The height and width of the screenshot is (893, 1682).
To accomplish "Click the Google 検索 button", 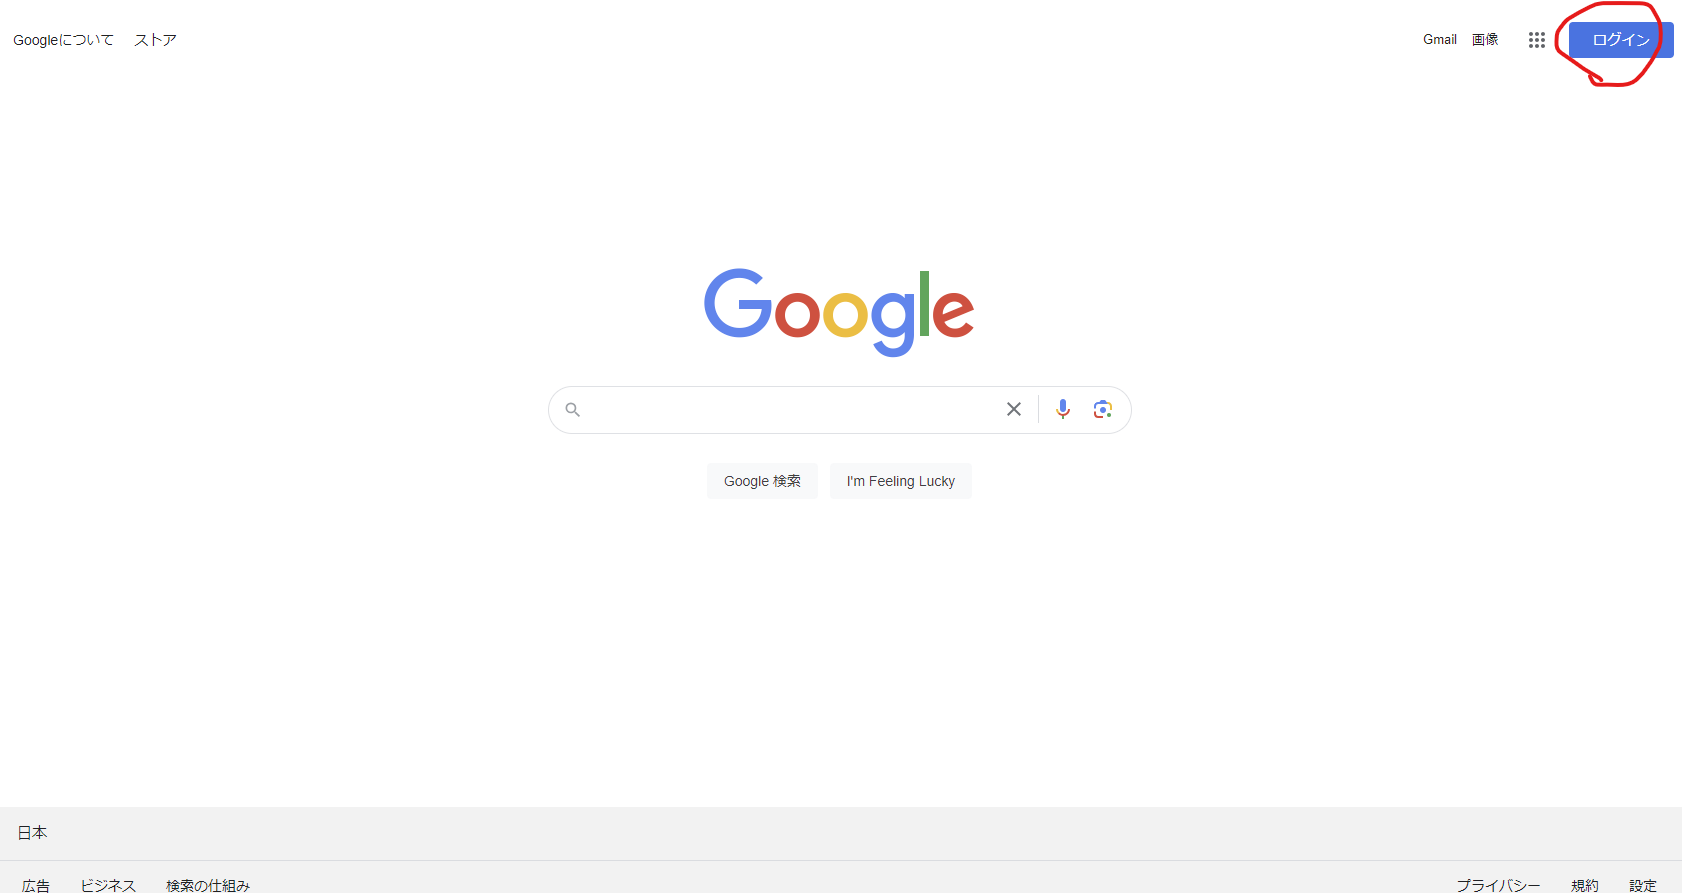I will (762, 481).
